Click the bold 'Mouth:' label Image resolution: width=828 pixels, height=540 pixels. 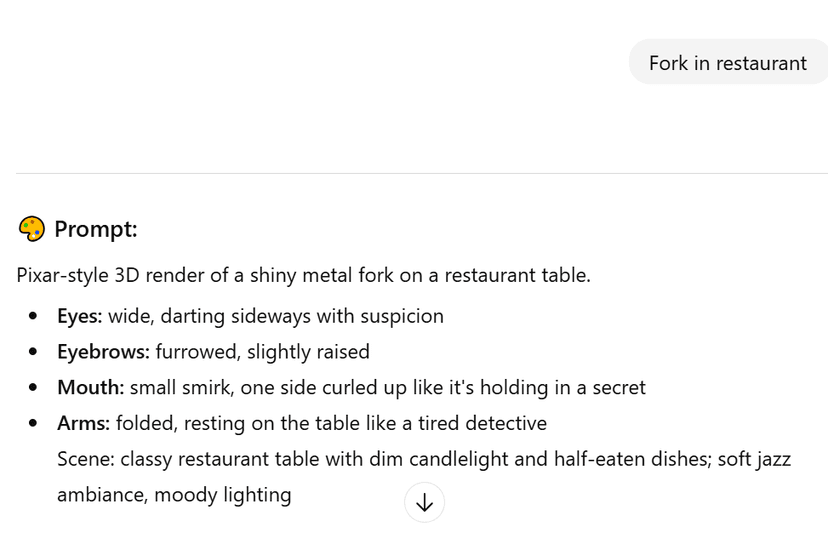click(91, 387)
